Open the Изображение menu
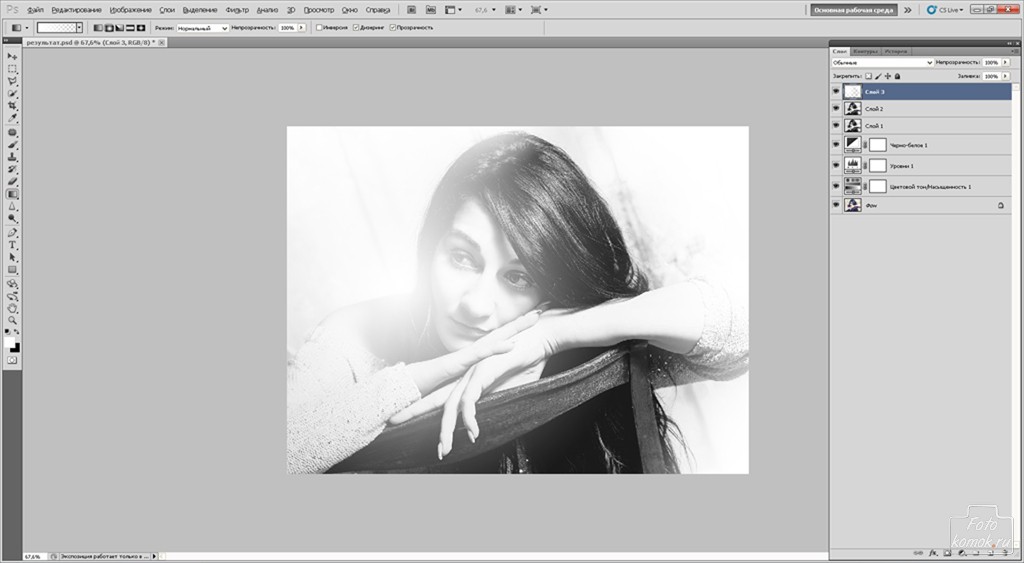This screenshot has height=563, width=1024. [x=131, y=10]
